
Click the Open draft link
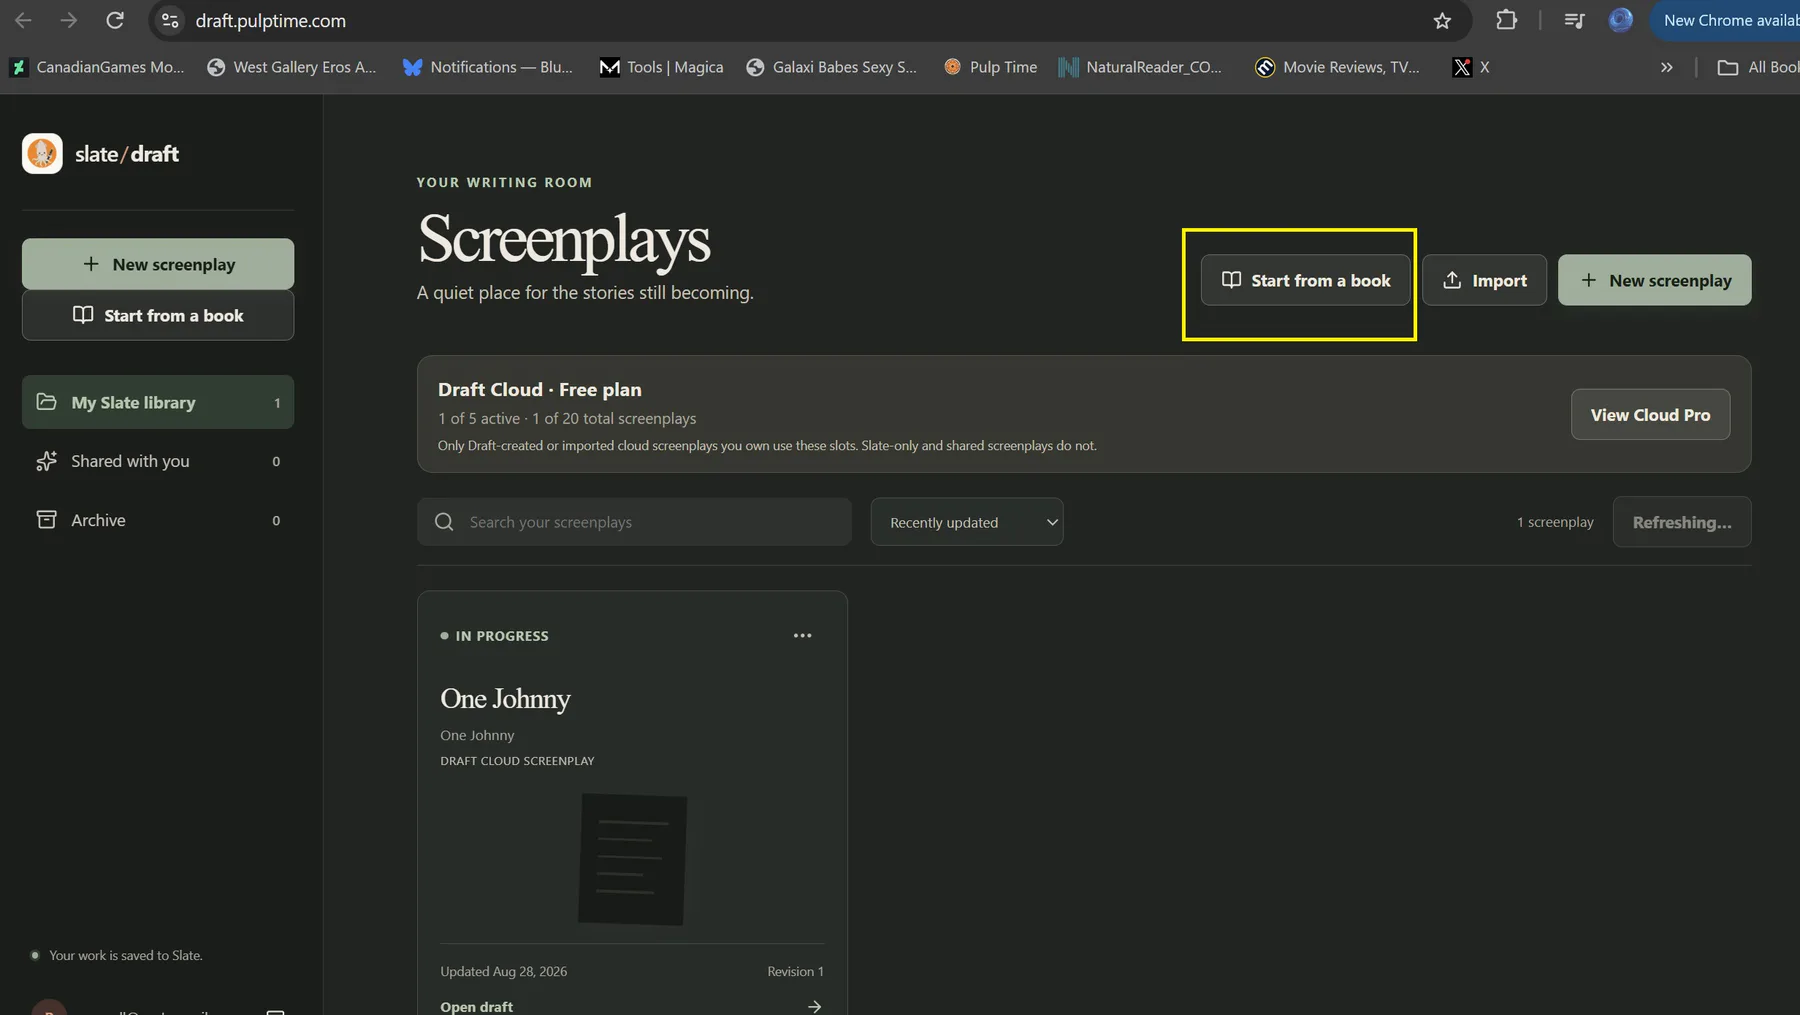(x=476, y=1006)
